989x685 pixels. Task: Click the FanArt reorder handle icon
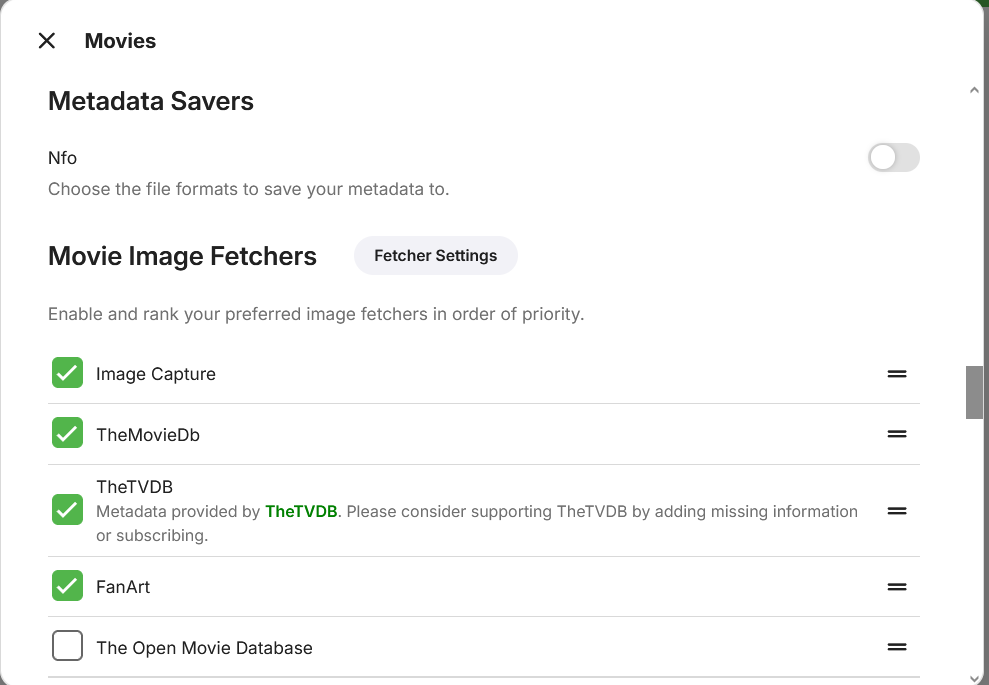coord(897,587)
